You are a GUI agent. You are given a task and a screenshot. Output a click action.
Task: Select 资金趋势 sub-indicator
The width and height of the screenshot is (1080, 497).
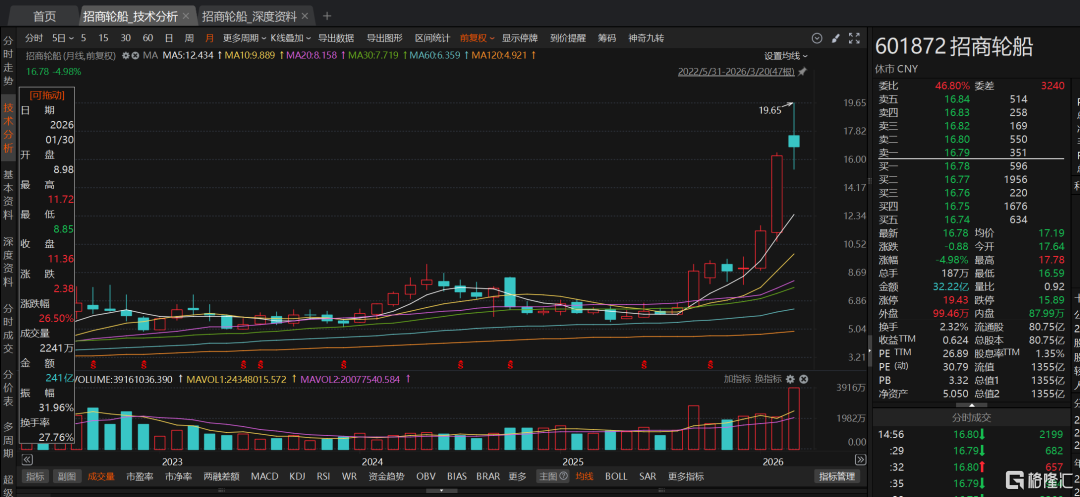[387, 476]
